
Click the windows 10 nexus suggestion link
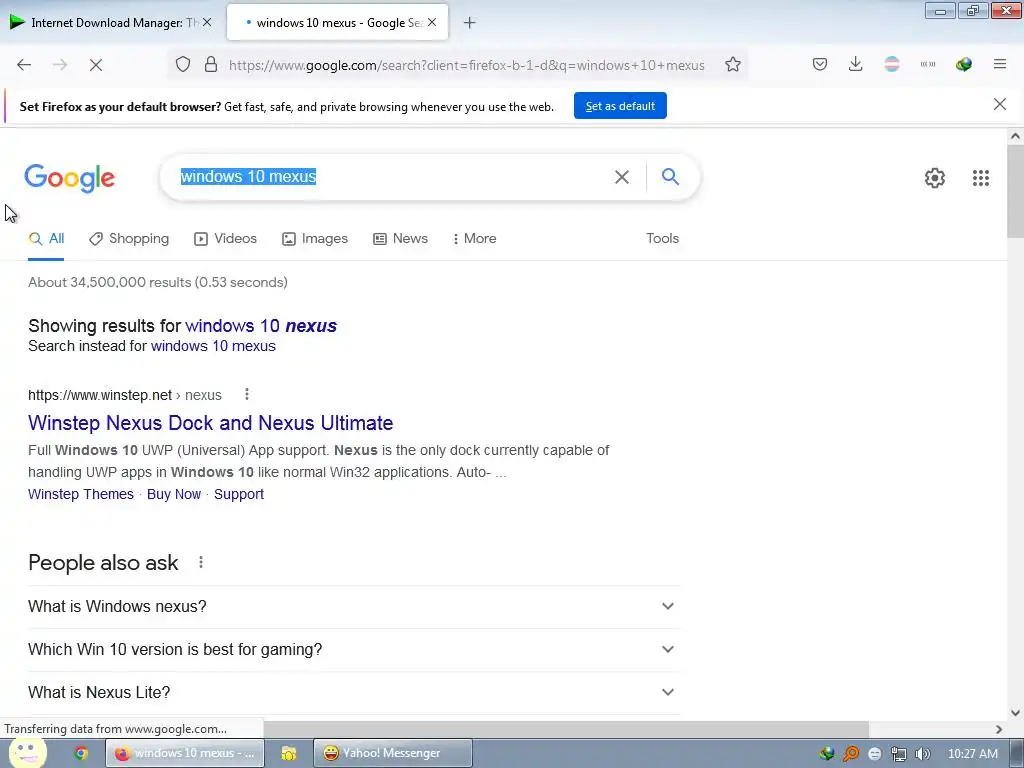[261, 326]
